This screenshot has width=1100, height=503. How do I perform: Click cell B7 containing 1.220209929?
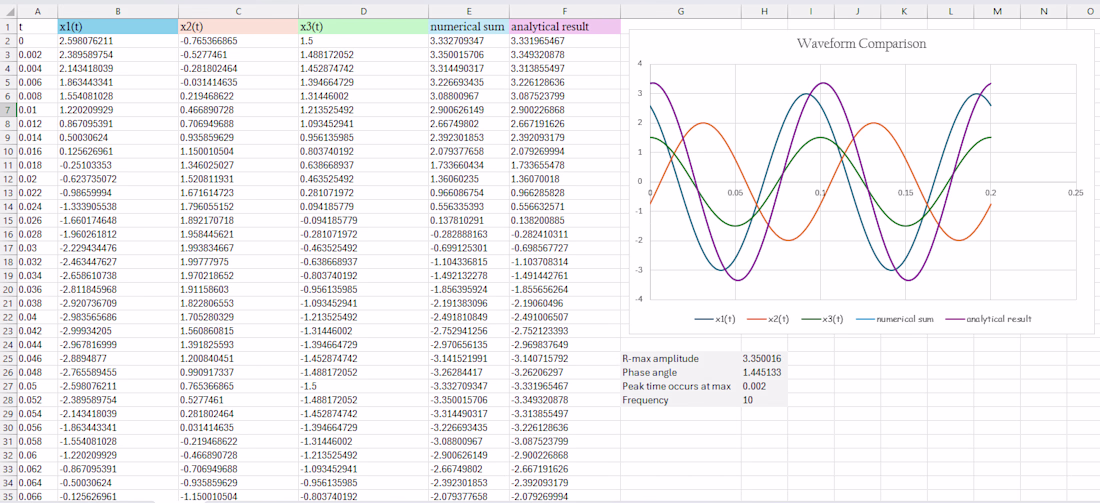point(117,111)
